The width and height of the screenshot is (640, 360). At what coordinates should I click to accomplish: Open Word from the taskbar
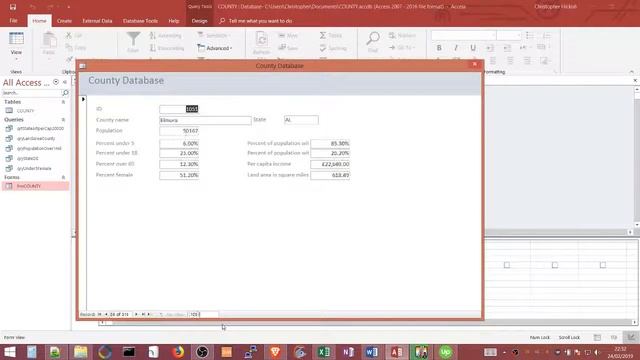(372, 352)
